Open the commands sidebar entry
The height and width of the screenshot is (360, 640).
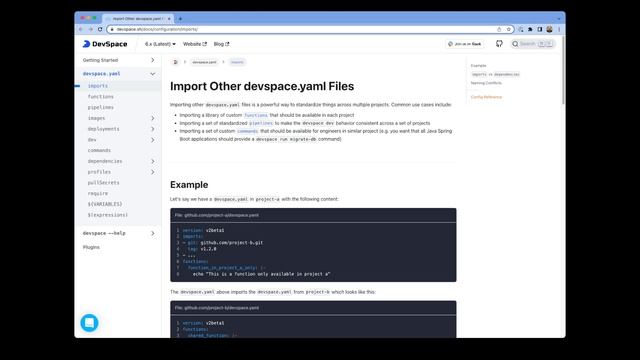(x=99, y=151)
